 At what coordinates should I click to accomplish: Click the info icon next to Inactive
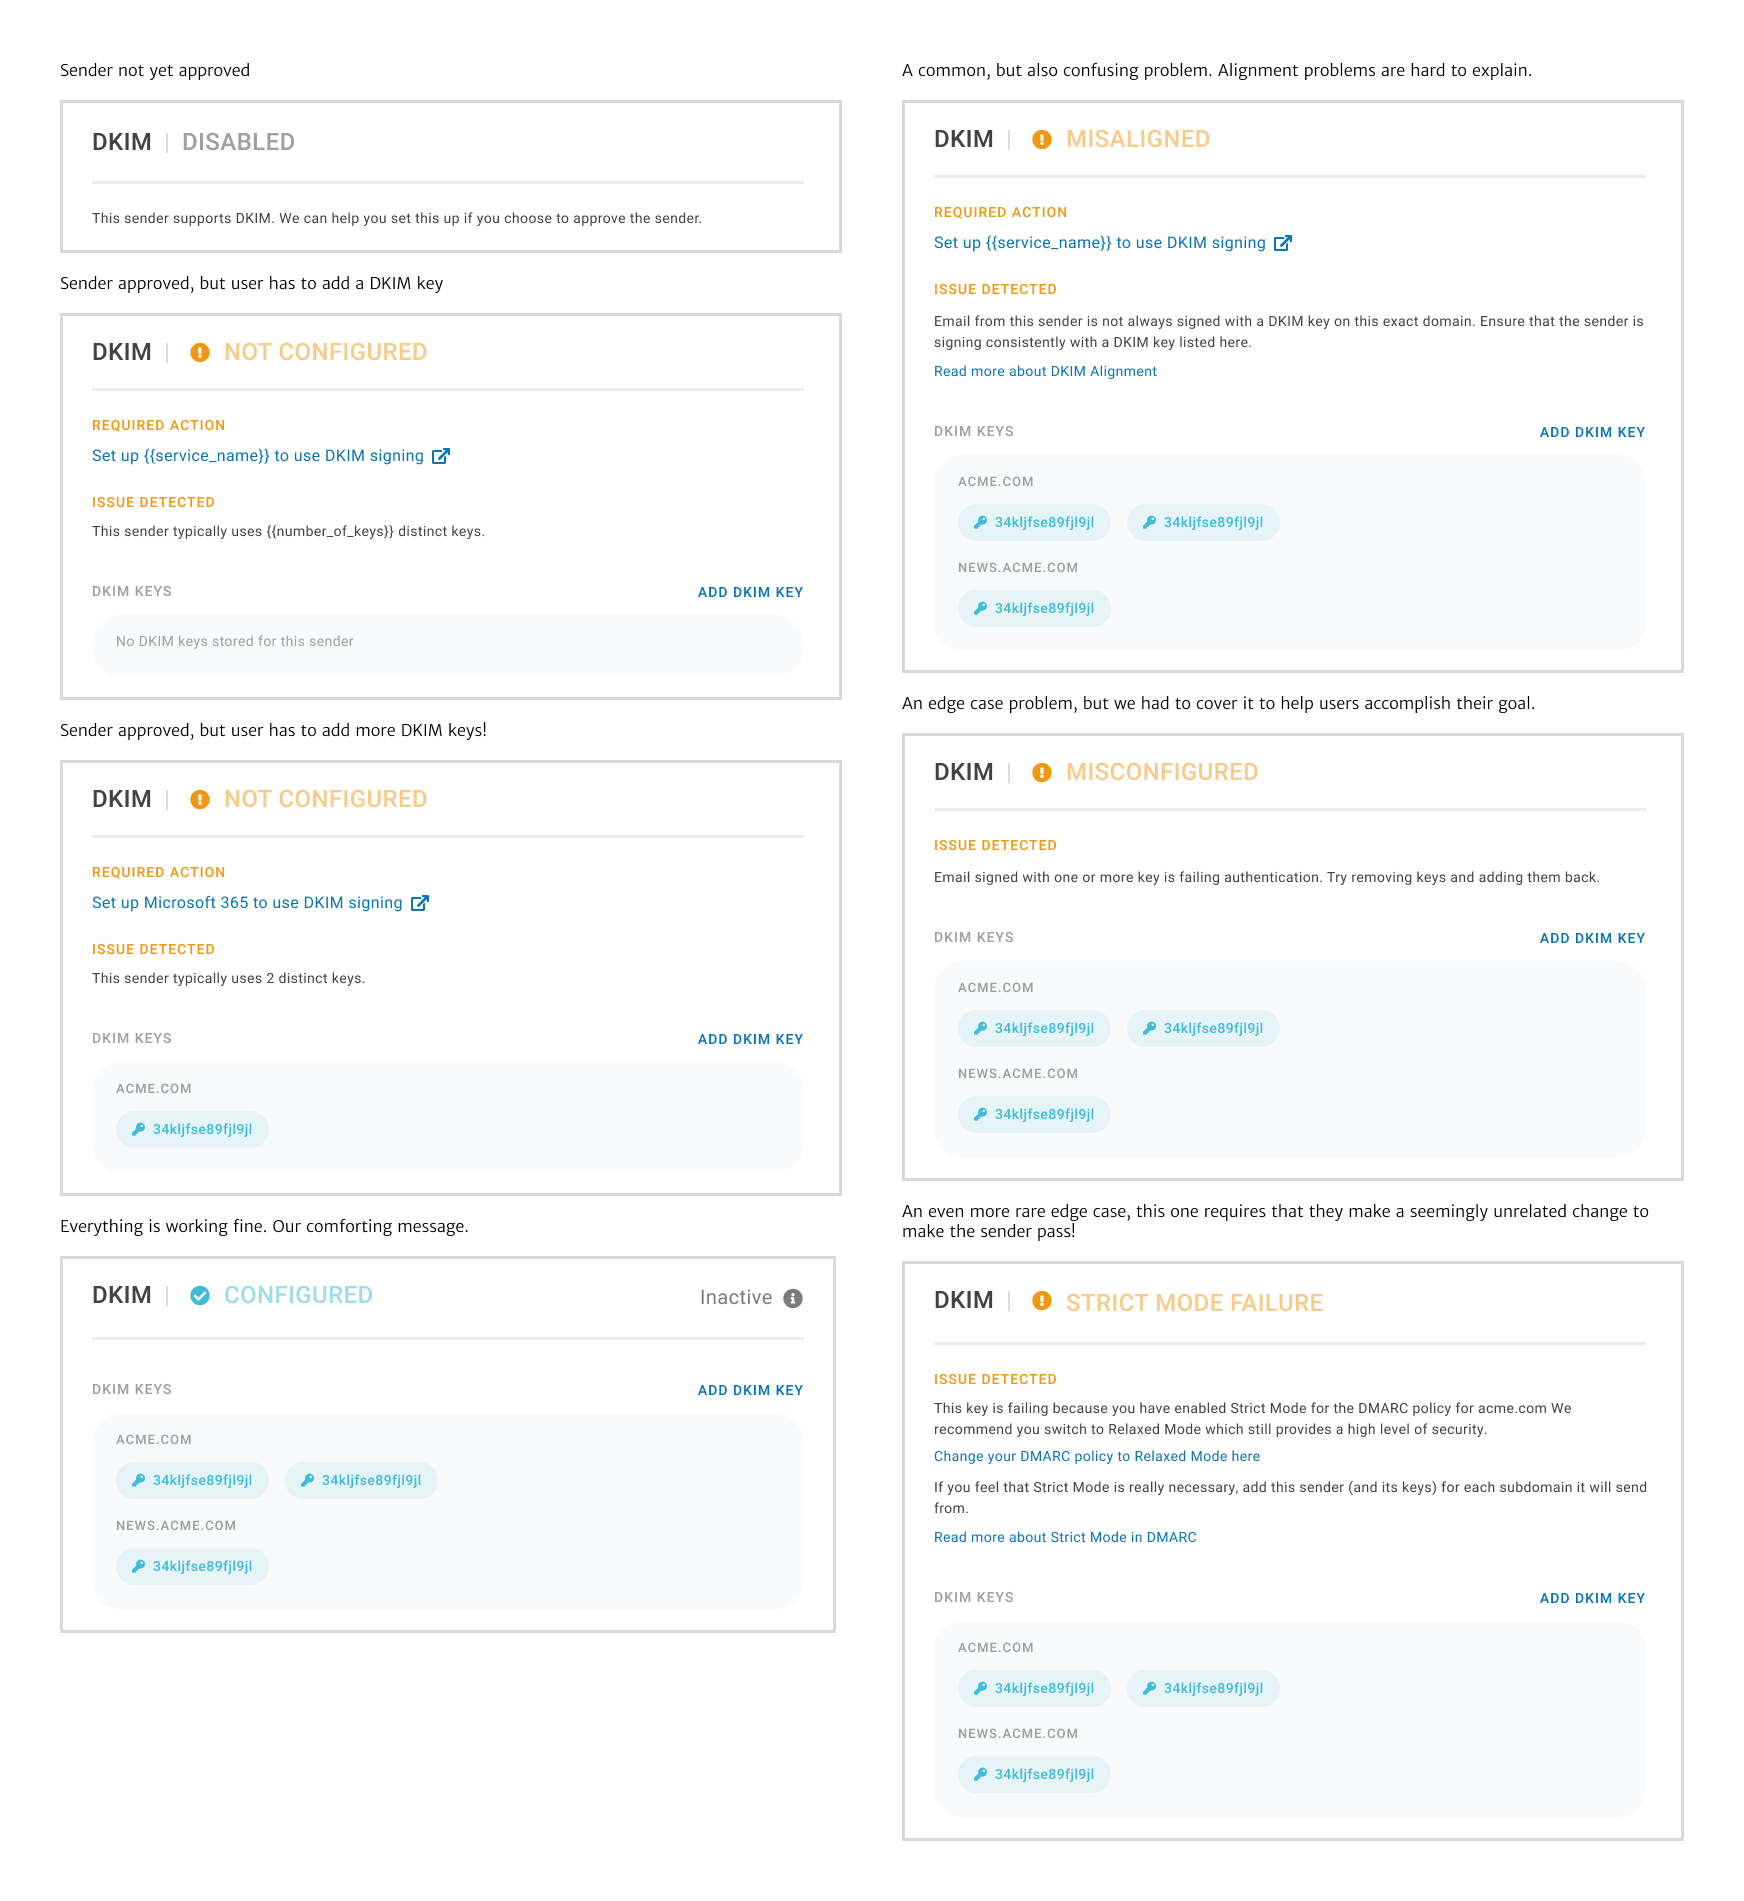point(793,1298)
